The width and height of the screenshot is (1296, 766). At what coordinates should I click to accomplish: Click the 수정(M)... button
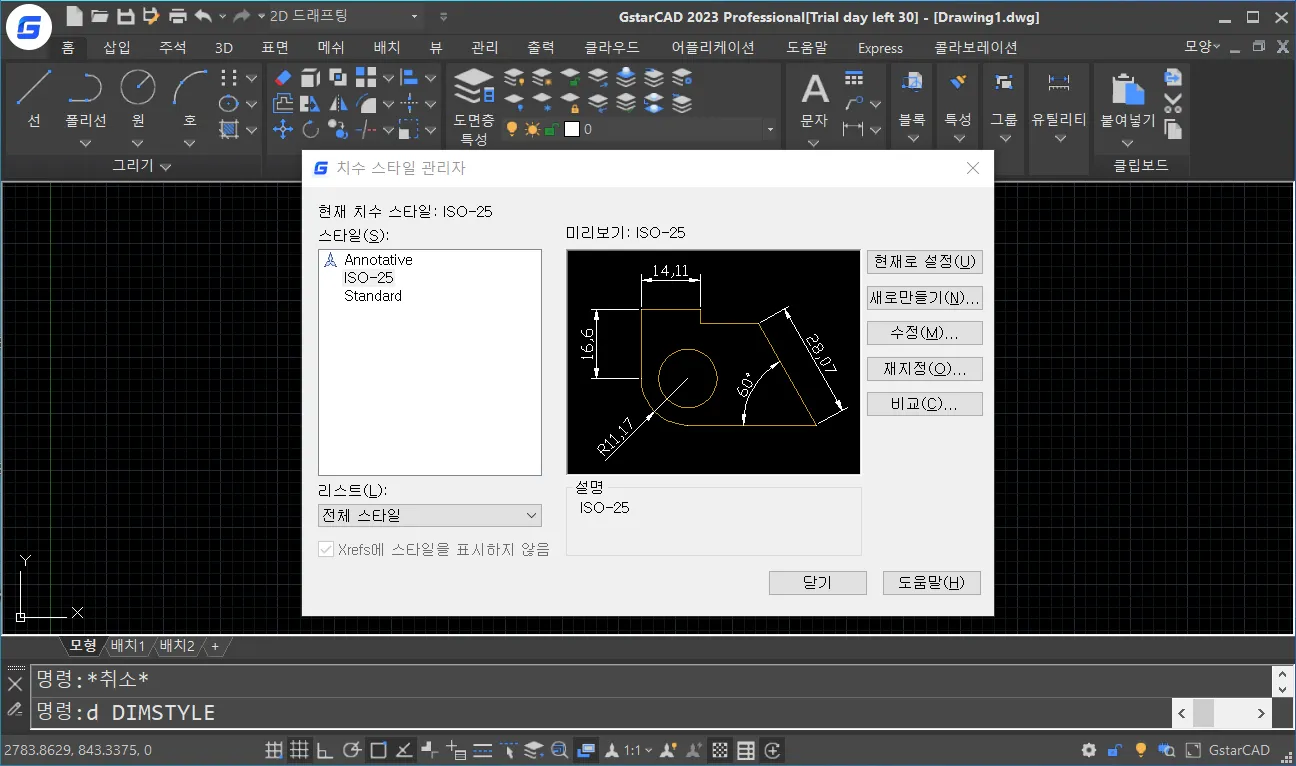tap(925, 333)
